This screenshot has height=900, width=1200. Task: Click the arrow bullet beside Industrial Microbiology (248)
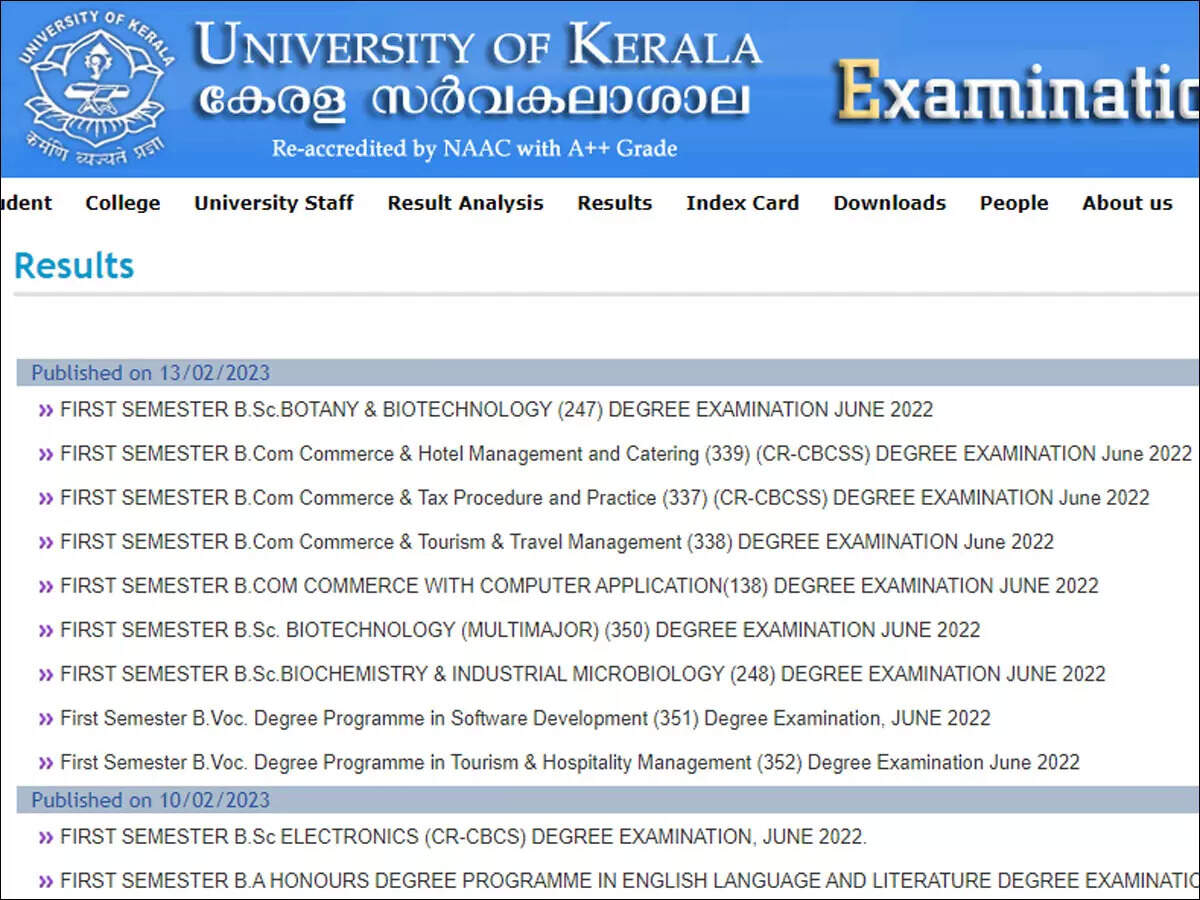[45, 675]
